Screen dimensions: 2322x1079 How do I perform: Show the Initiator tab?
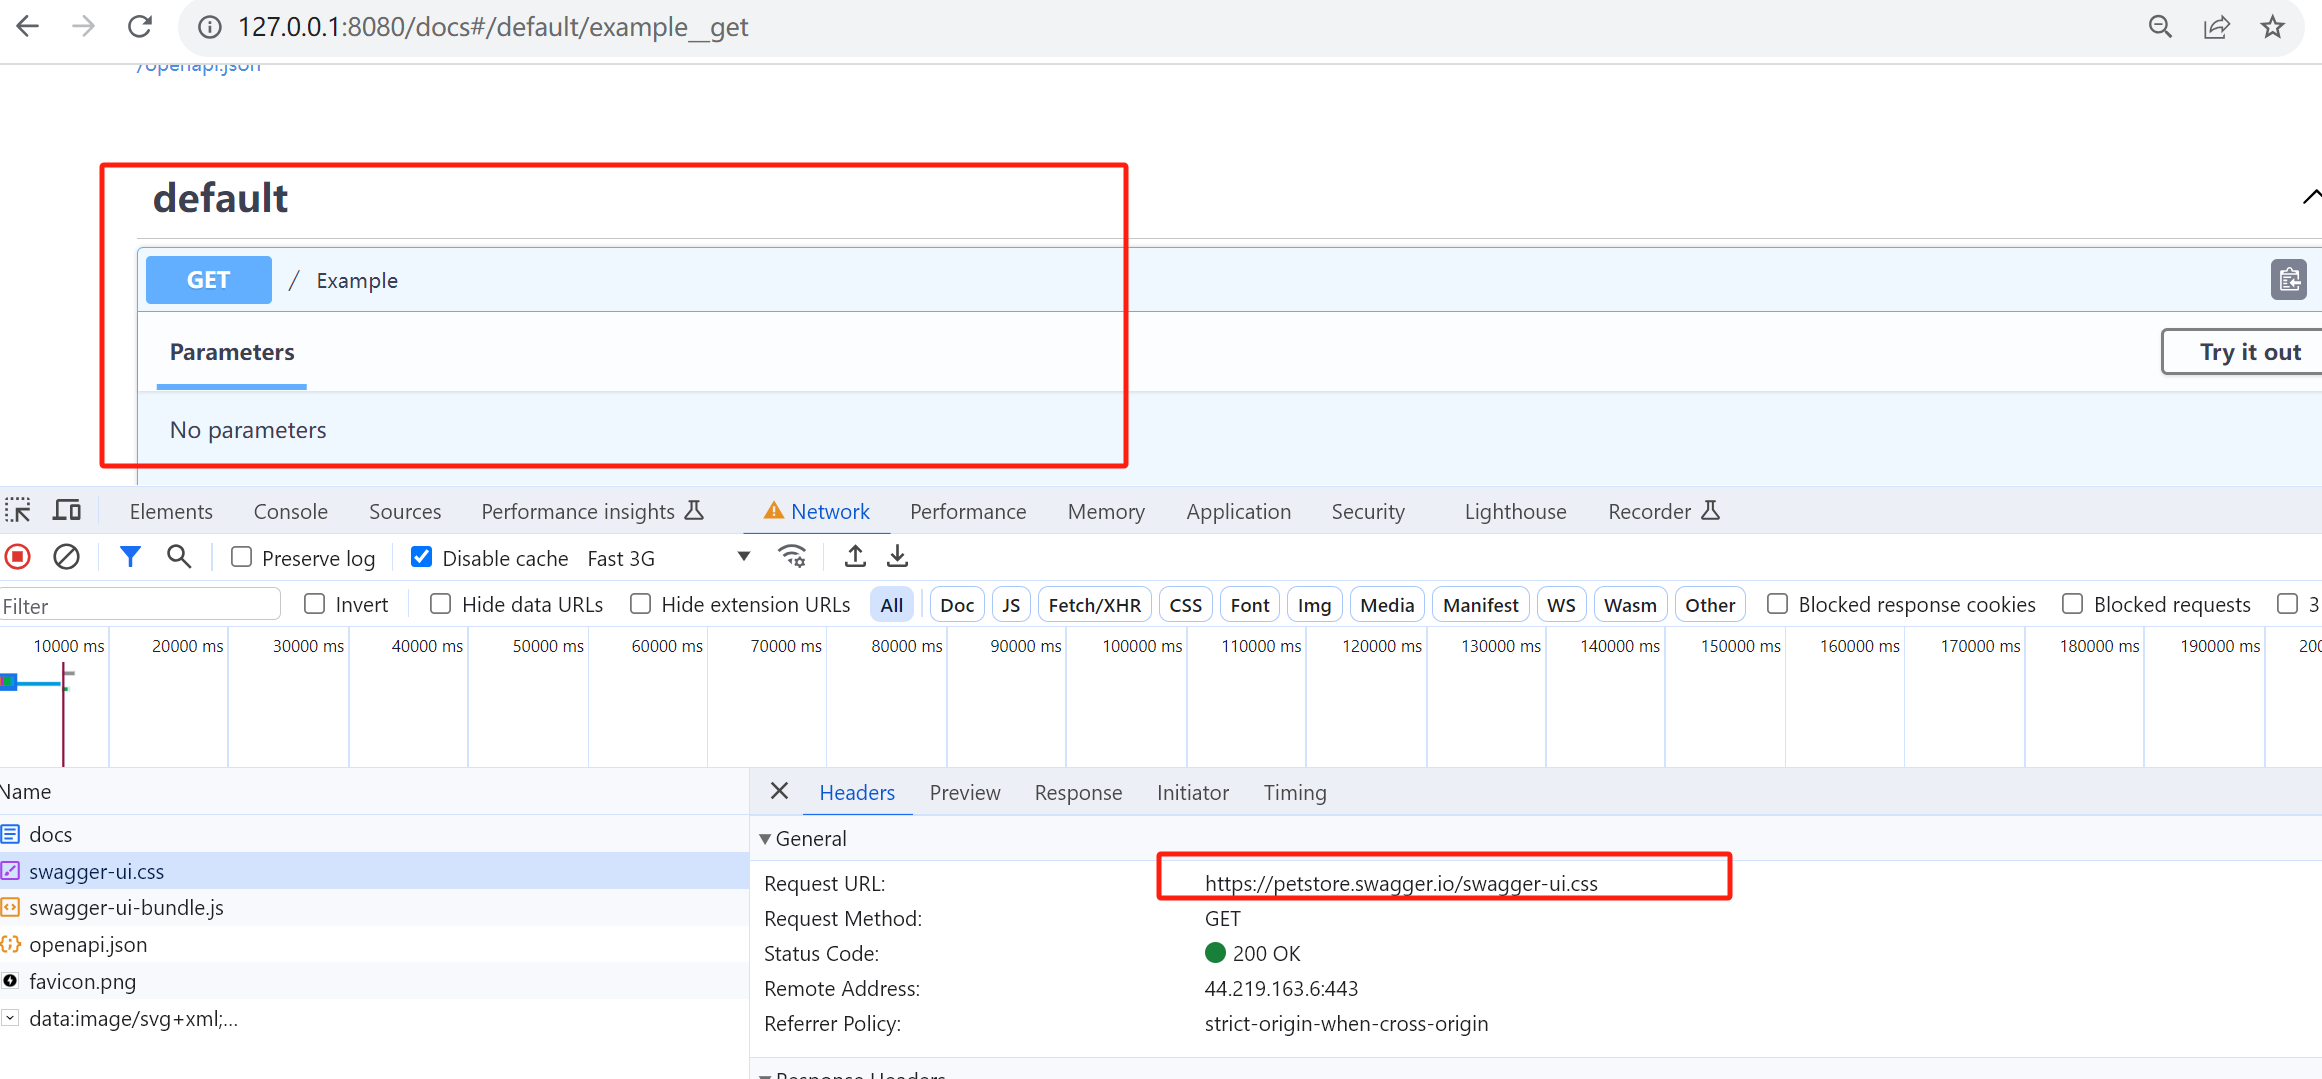(x=1192, y=792)
